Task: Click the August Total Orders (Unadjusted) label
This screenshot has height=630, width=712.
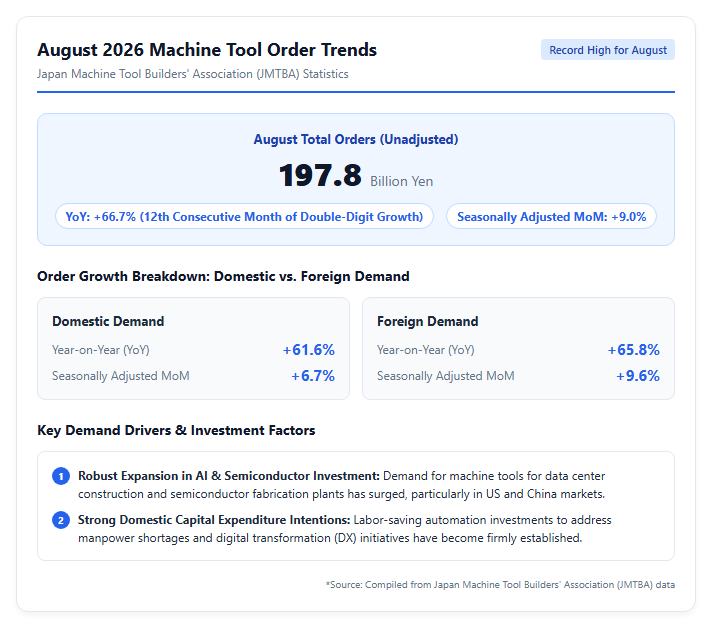Action: click(356, 139)
